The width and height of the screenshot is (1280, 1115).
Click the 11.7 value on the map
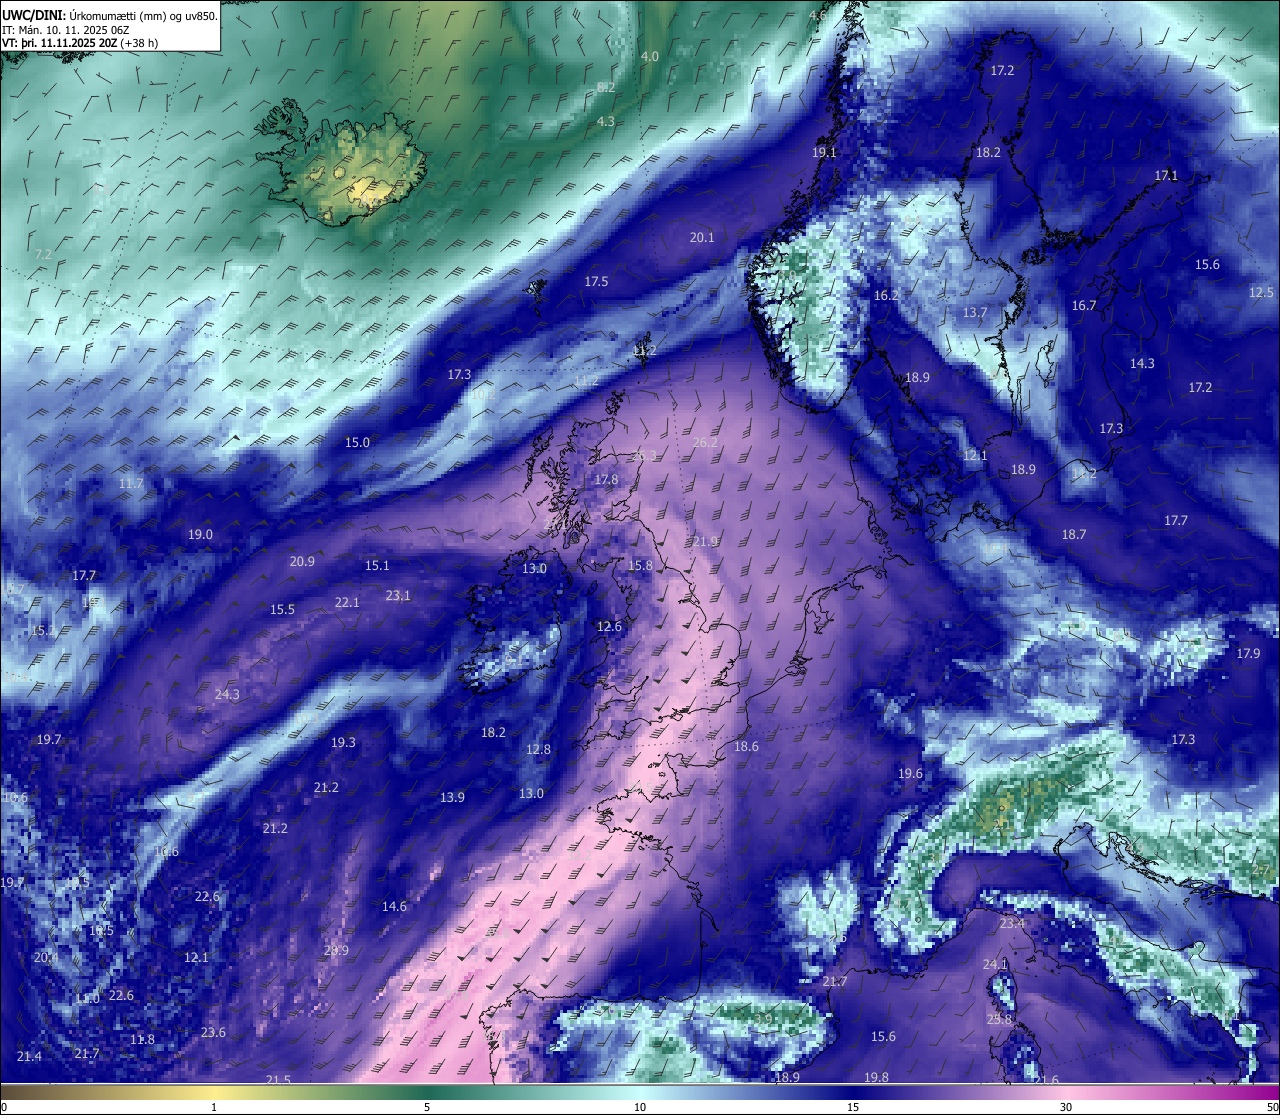tap(131, 483)
